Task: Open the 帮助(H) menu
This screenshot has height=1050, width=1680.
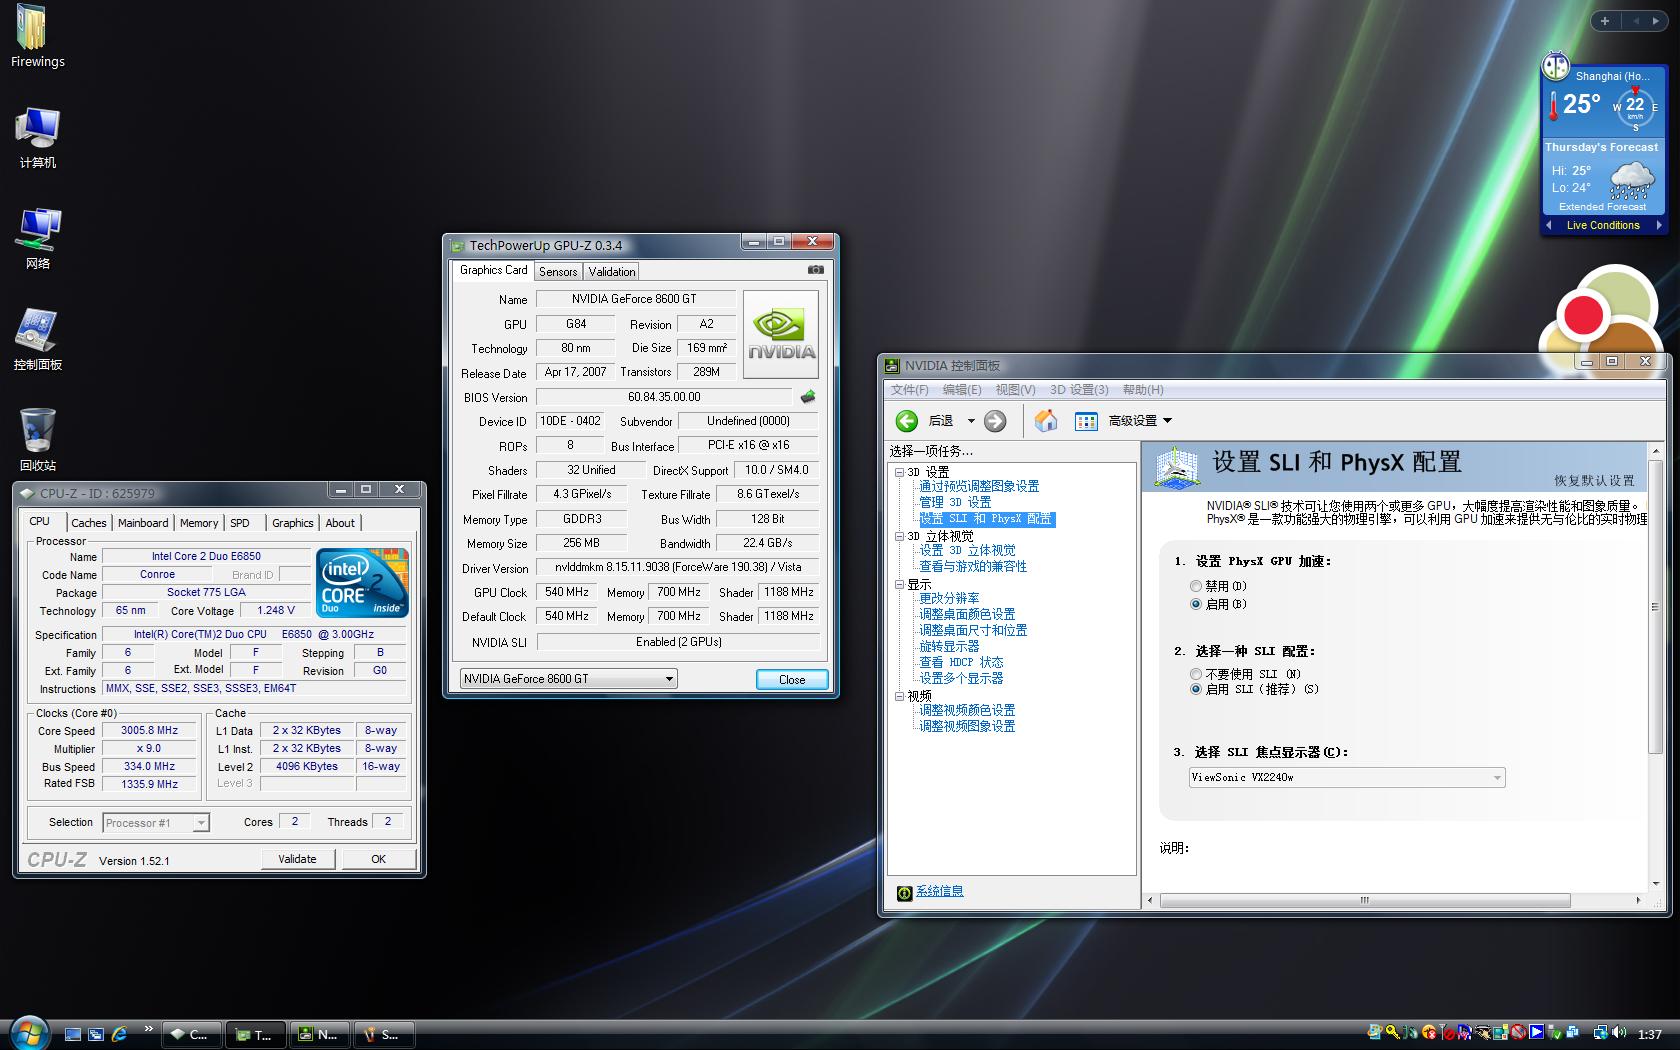Action: pos(1143,390)
